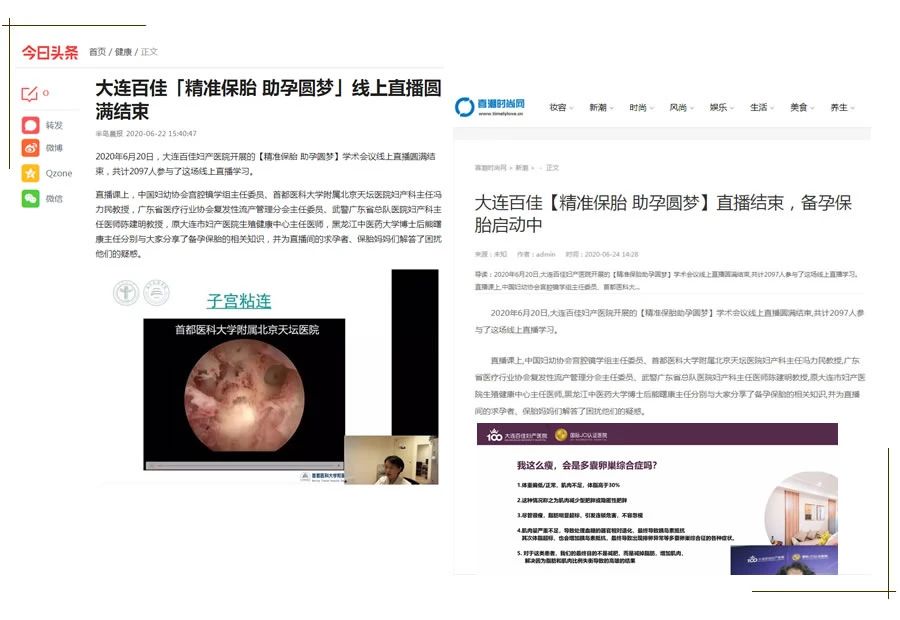Share the article via the 微博 icon
The image size is (900, 620).
tap(31, 148)
